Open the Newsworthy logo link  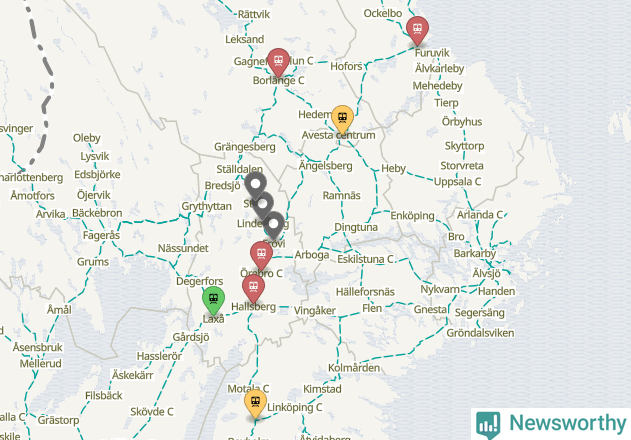click(551, 424)
